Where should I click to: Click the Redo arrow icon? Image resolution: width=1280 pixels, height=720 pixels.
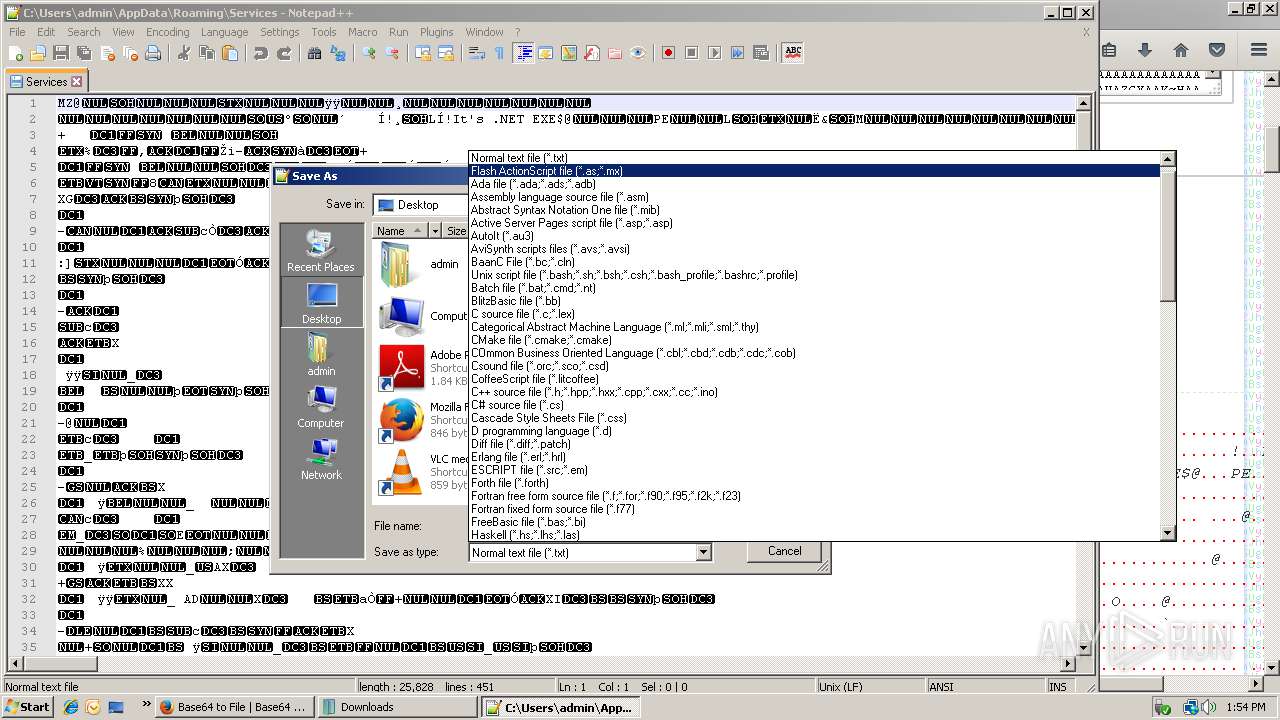click(x=283, y=53)
